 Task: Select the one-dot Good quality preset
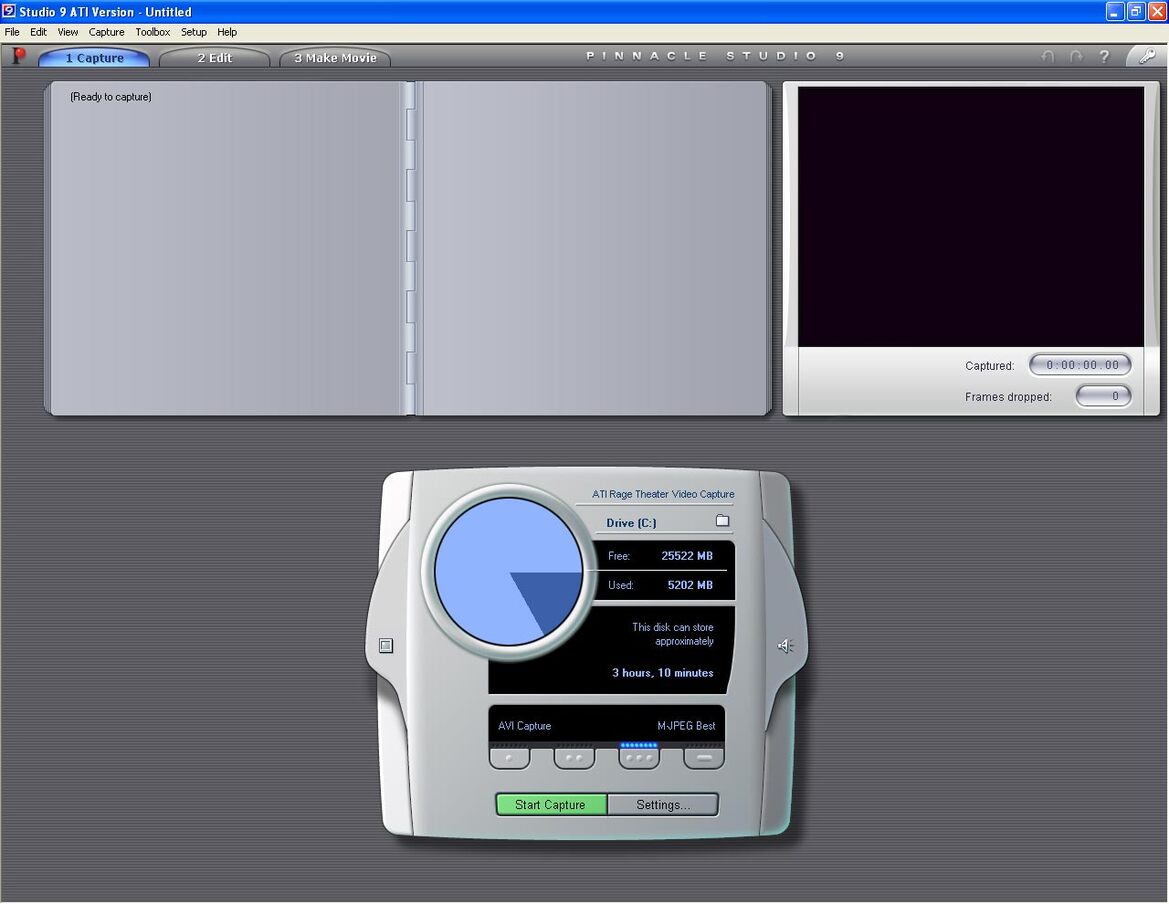pyautogui.click(x=509, y=758)
